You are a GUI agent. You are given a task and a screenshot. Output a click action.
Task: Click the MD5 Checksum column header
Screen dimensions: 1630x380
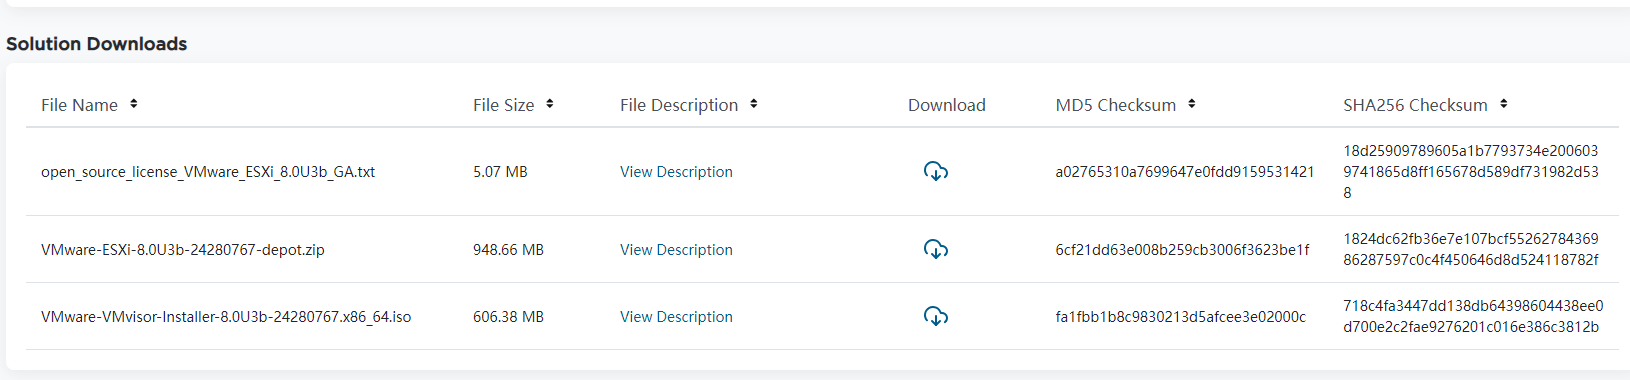click(x=1116, y=105)
